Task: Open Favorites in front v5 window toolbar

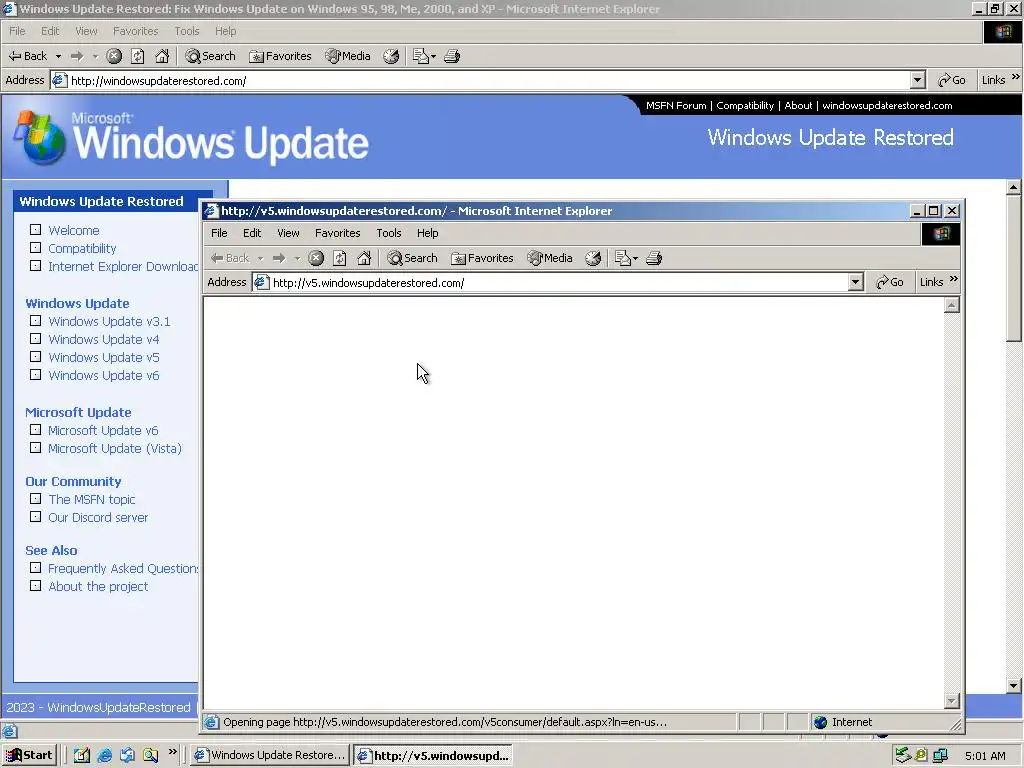Action: [x=482, y=258]
